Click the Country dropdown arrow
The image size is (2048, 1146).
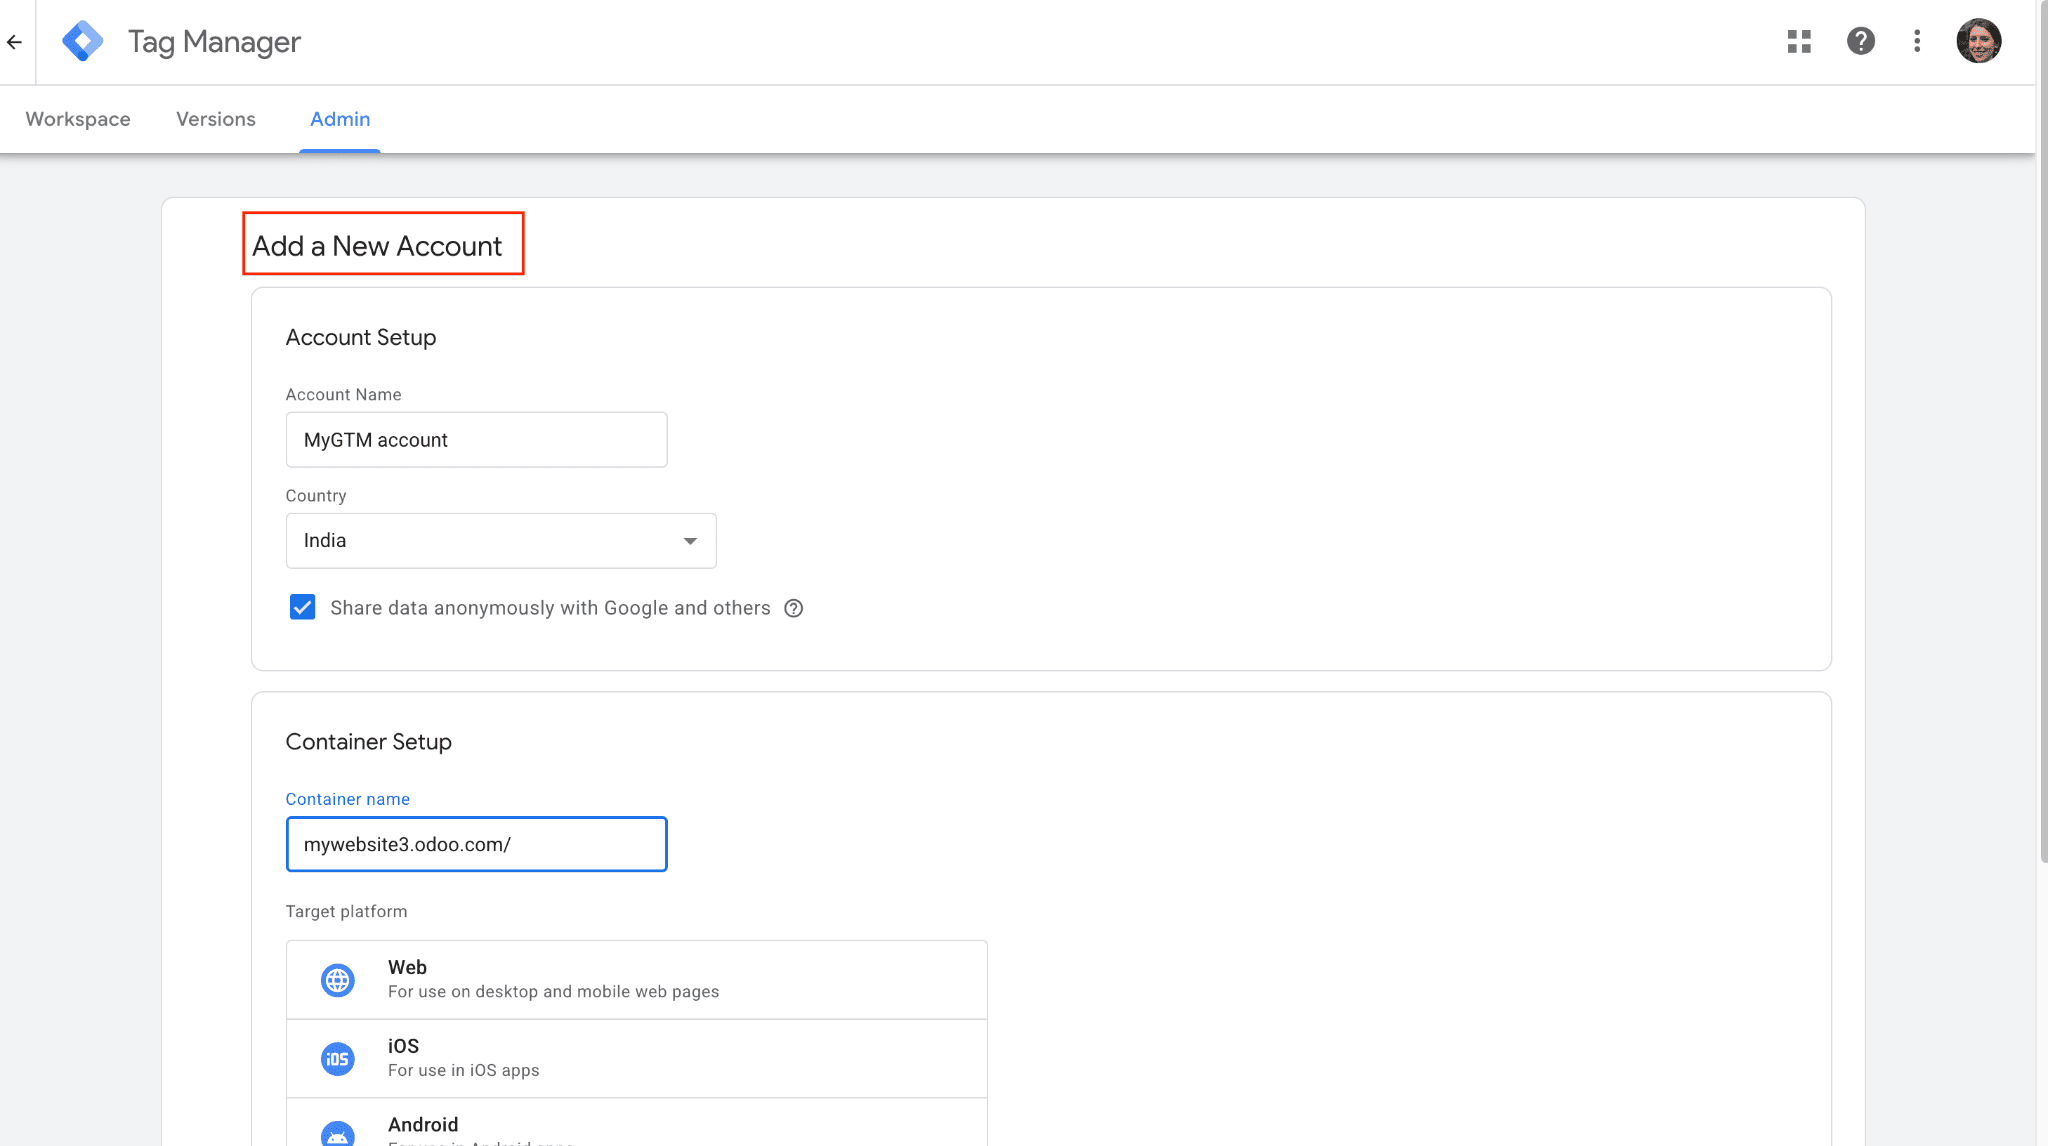tap(690, 541)
